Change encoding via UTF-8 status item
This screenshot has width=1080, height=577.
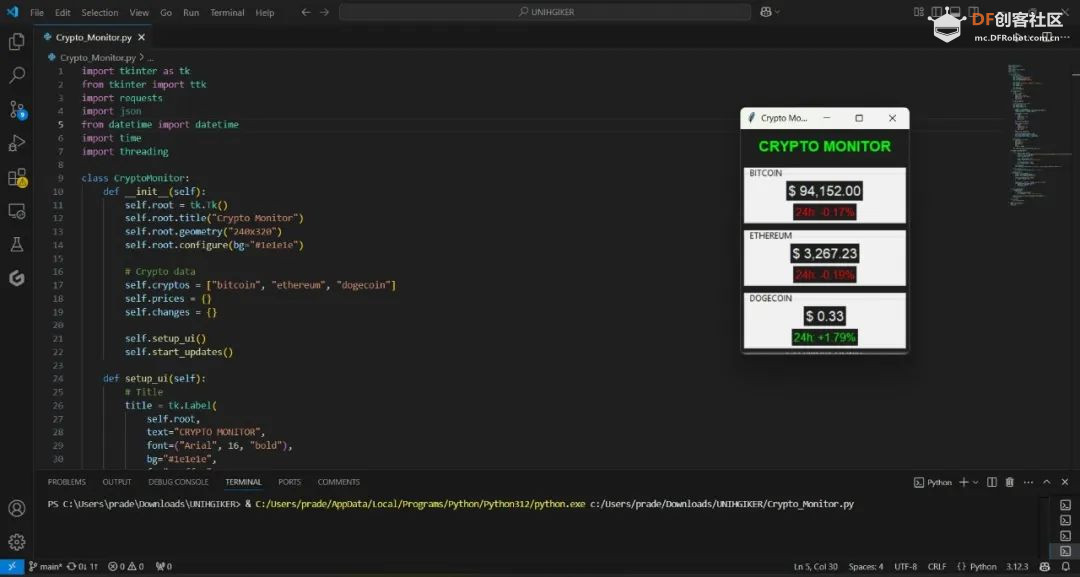tap(905, 567)
